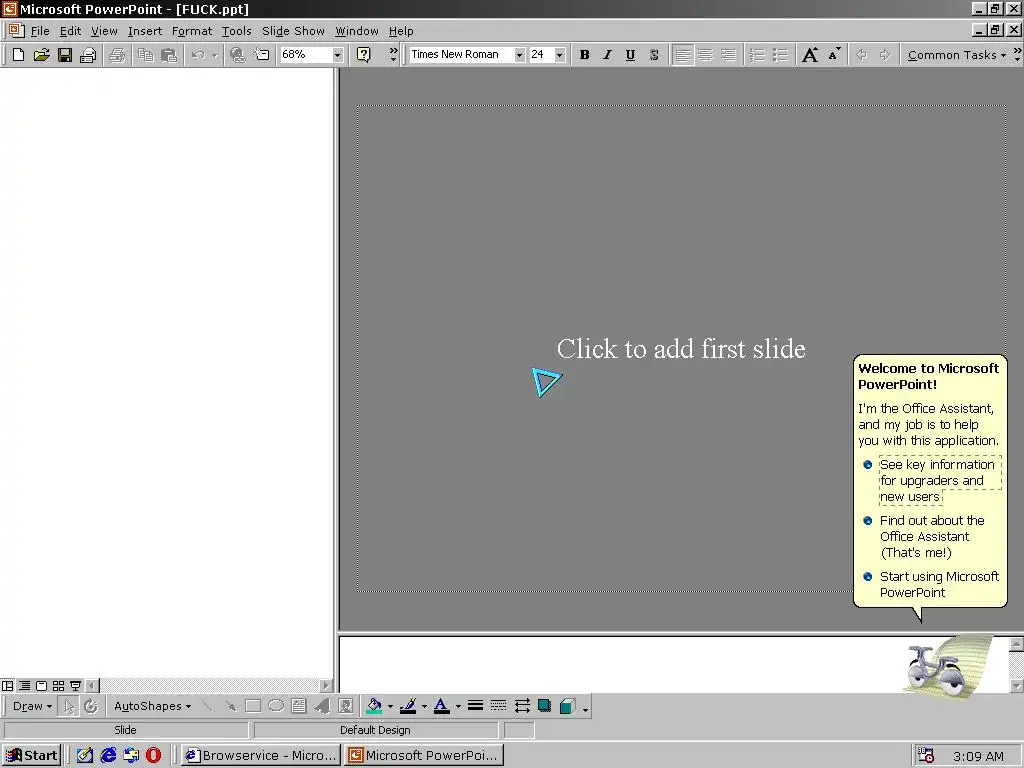The image size is (1024, 768).
Task: Toggle Underline formatting
Action: 630,55
